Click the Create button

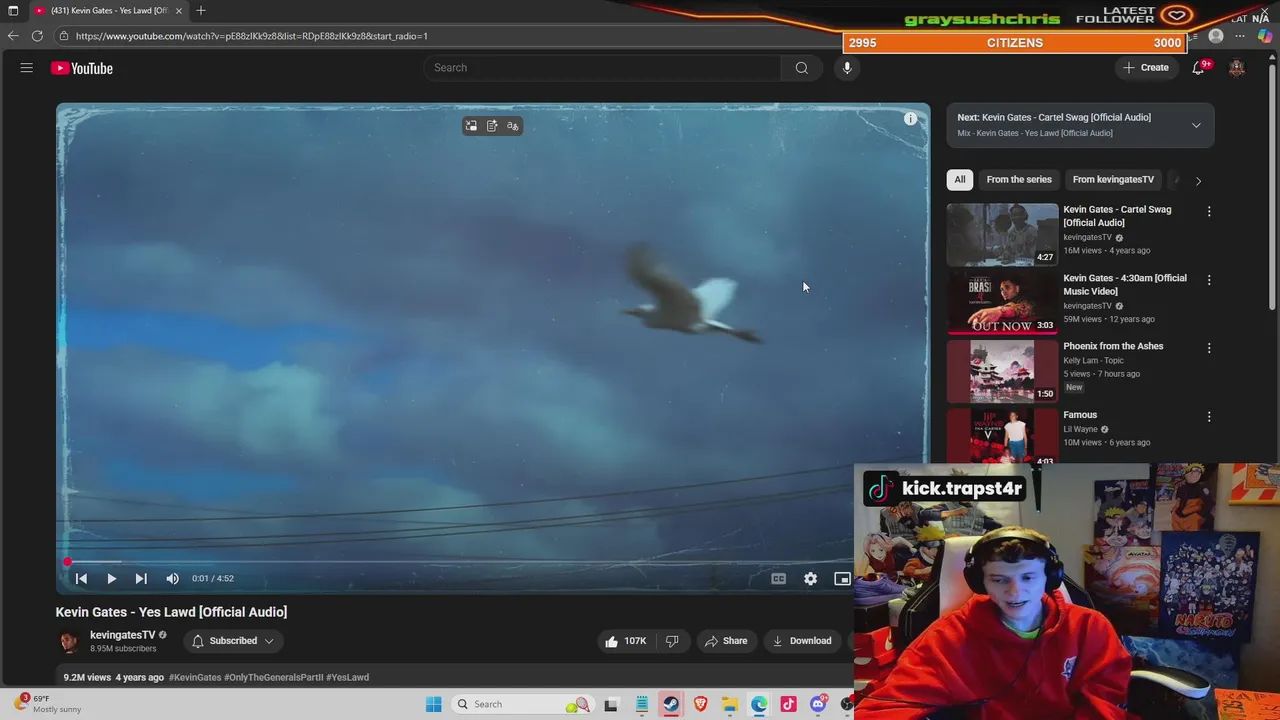[x=1145, y=68]
